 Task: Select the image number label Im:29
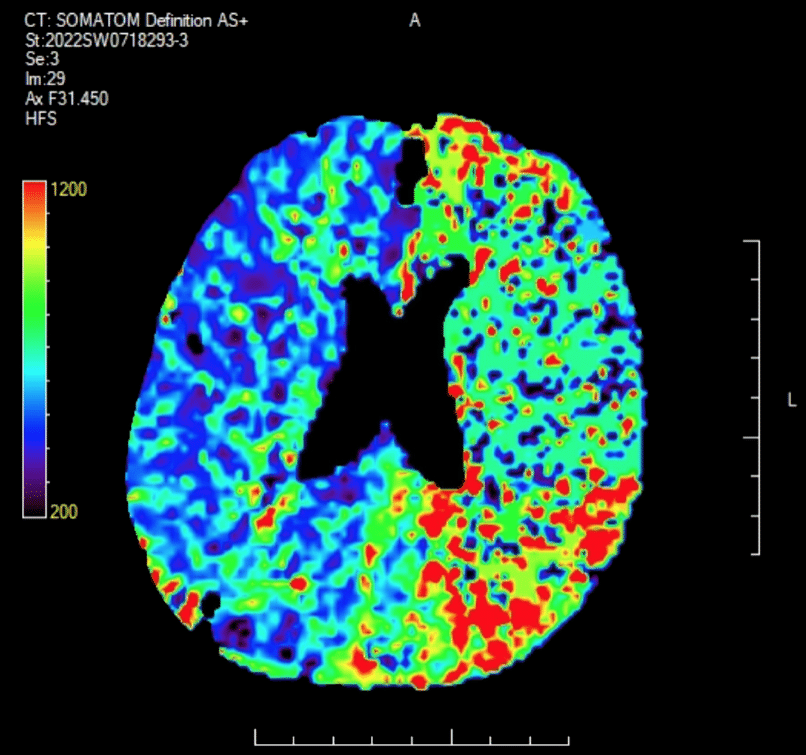[45, 79]
